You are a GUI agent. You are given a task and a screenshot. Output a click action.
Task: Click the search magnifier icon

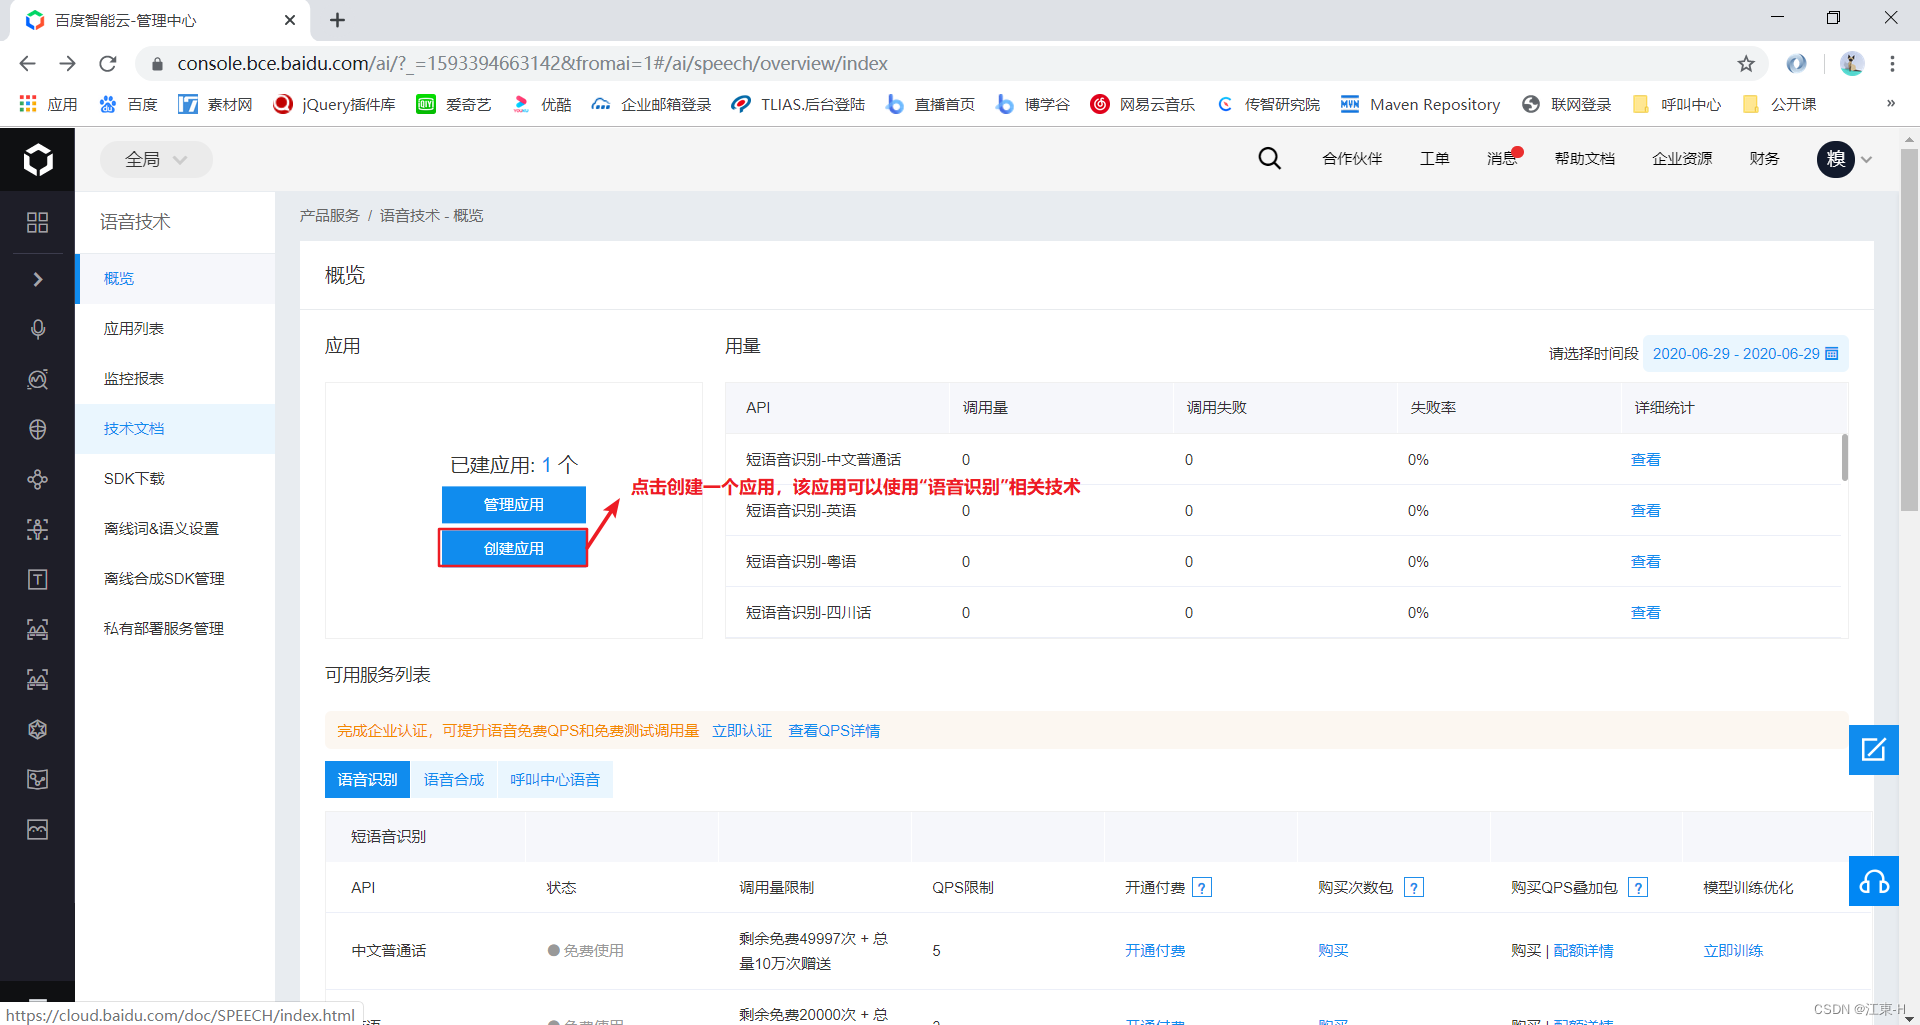click(x=1270, y=158)
